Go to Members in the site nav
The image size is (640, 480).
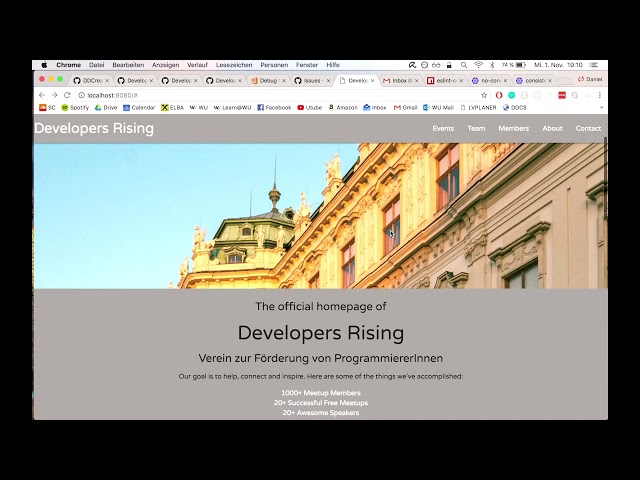tap(513, 128)
